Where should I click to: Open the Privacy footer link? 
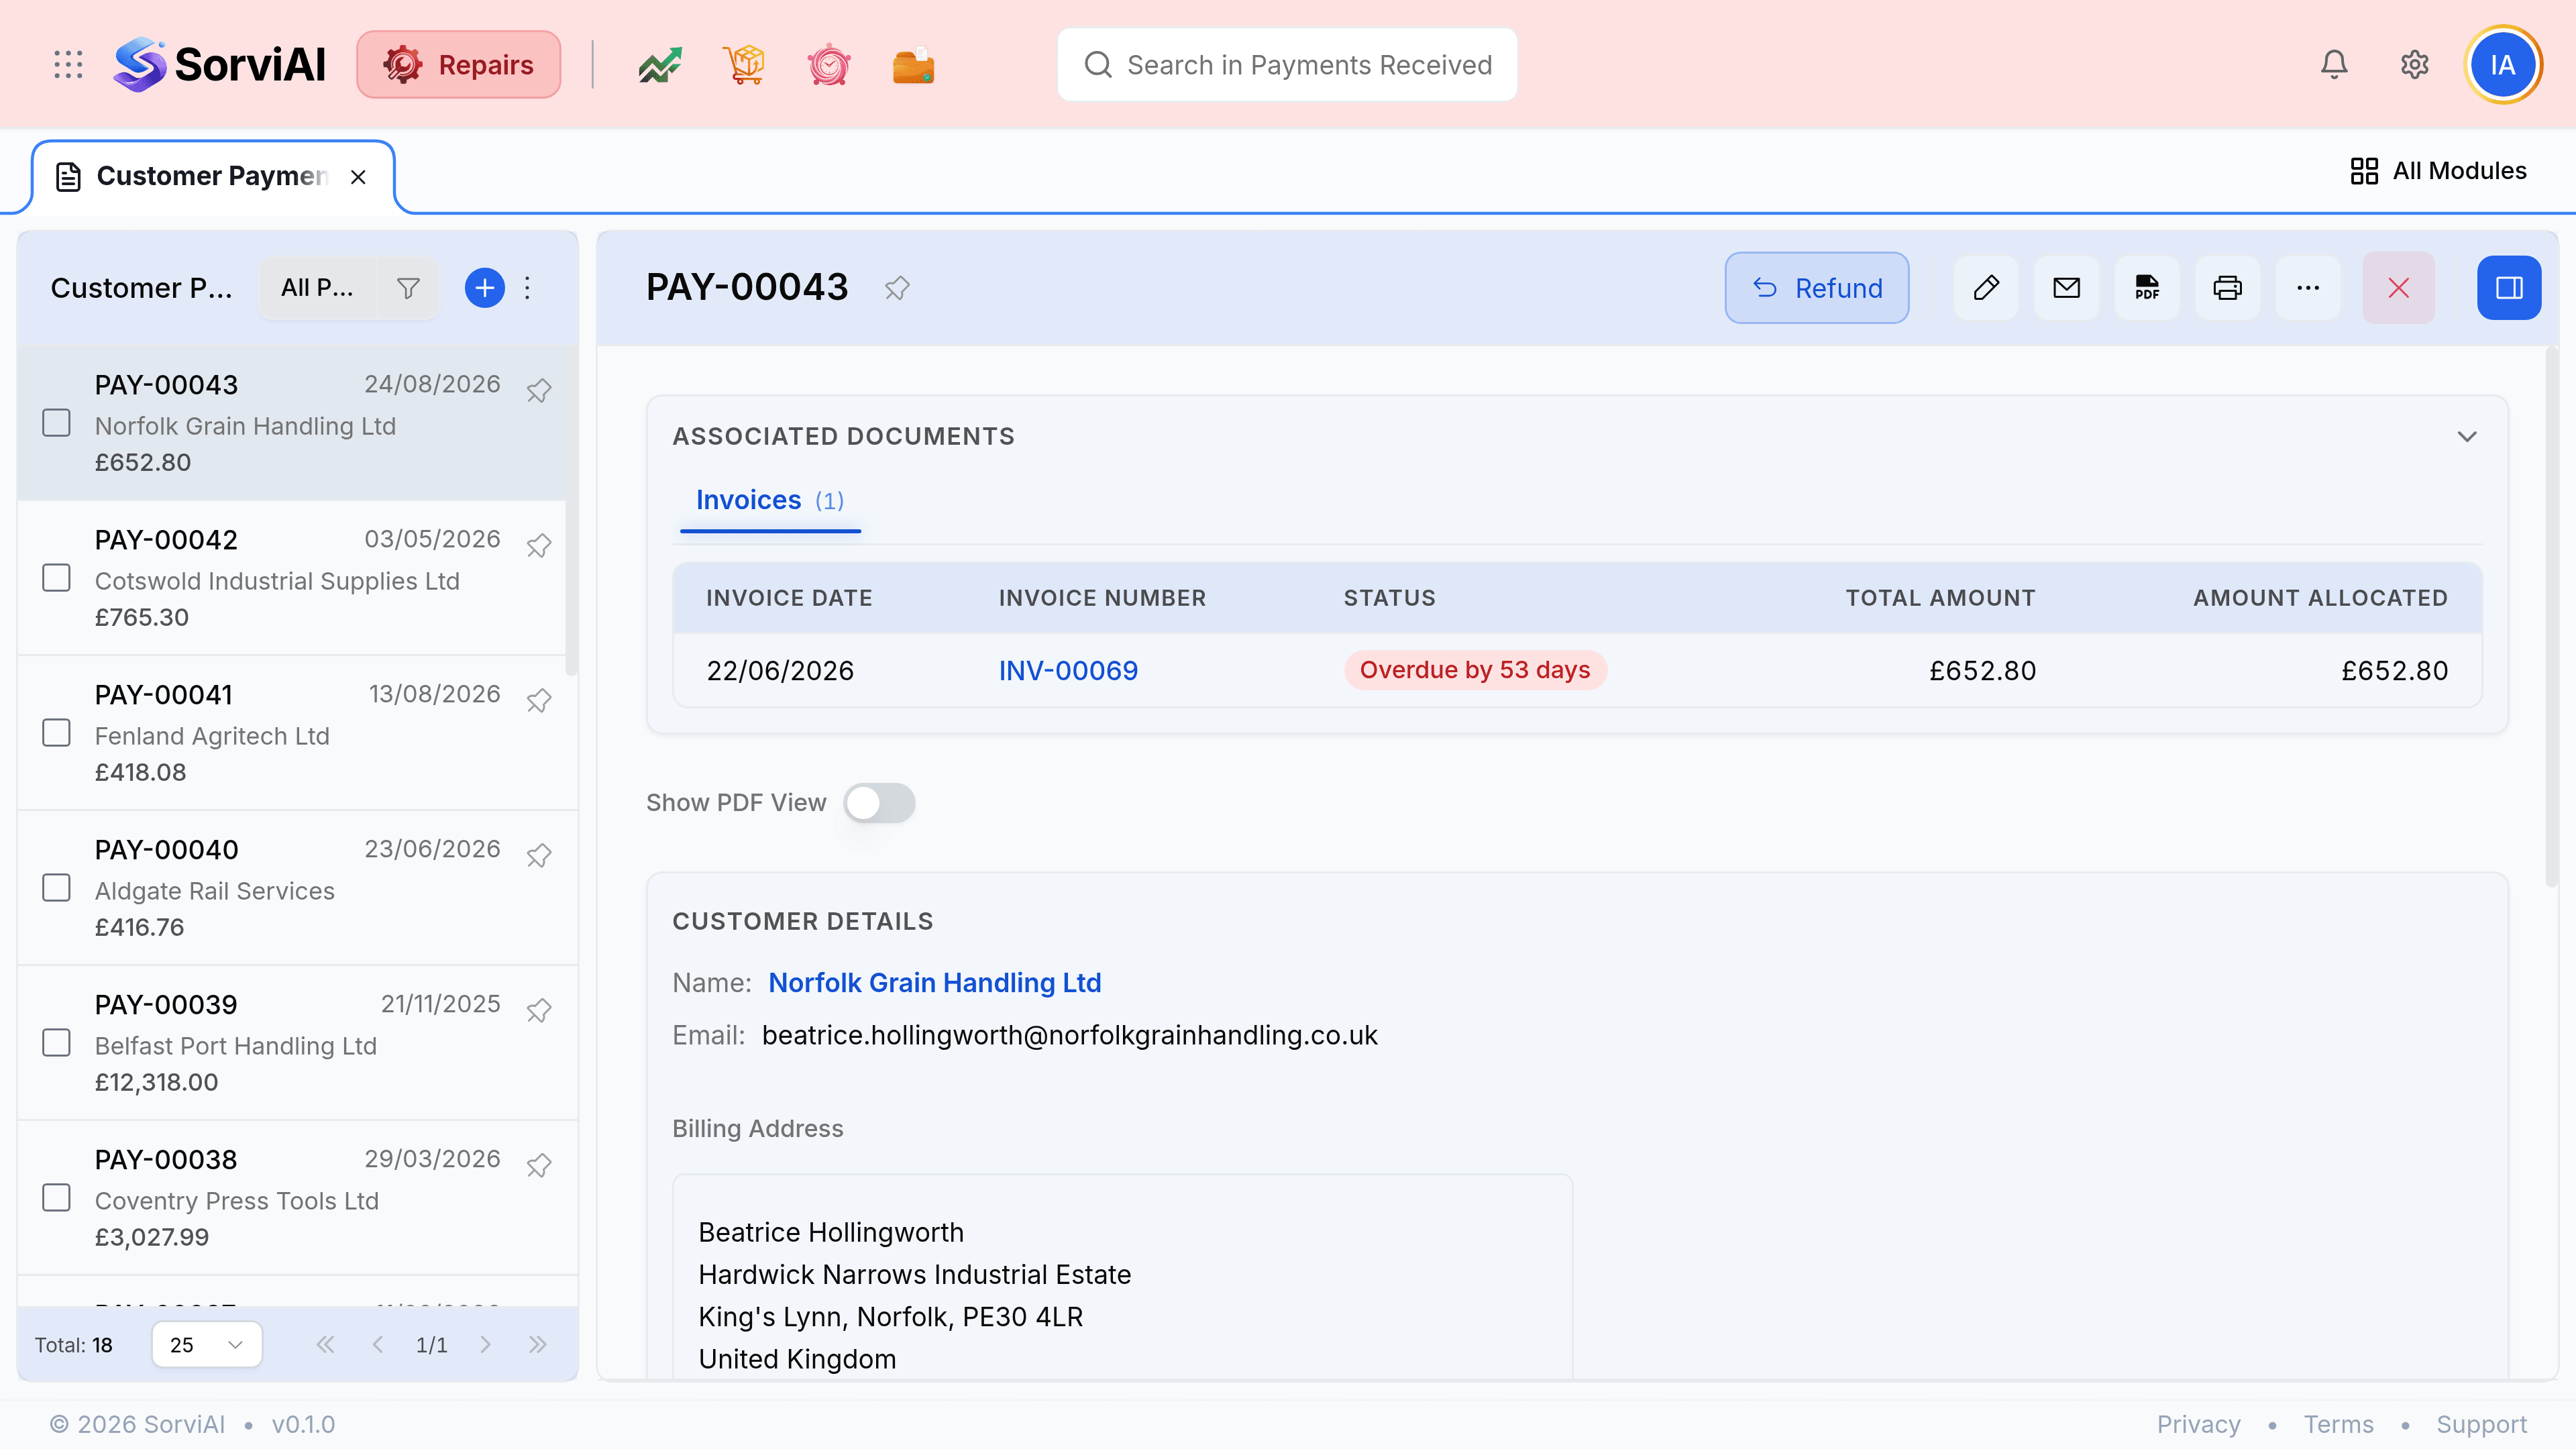[2198, 1424]
